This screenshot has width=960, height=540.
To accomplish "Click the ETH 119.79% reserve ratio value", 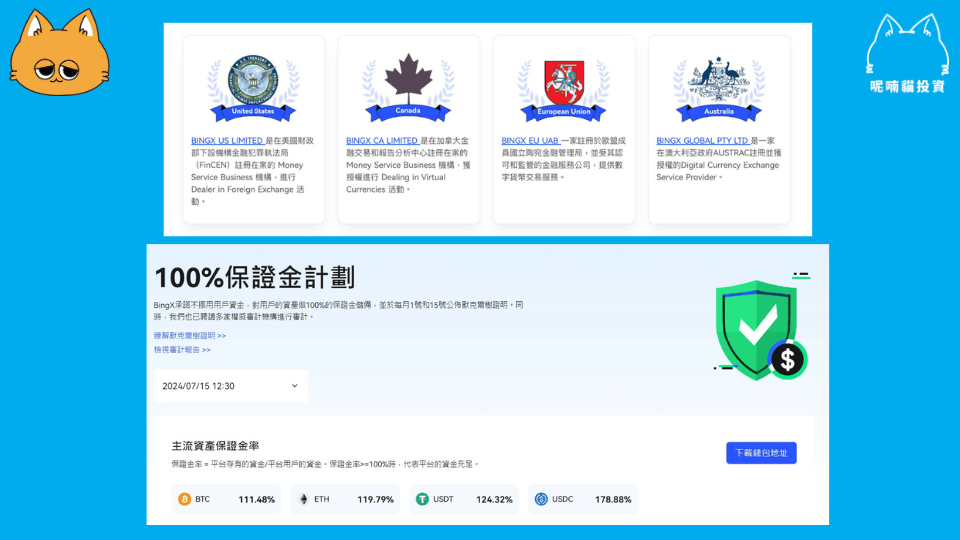I will (375, 500).
